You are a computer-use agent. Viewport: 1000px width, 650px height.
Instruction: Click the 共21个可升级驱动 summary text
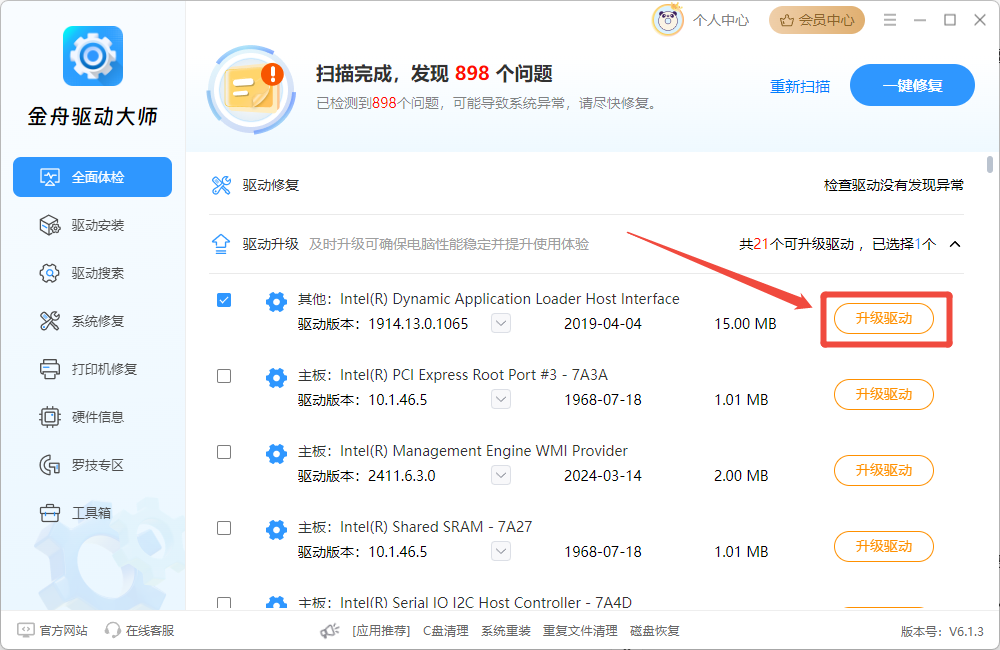pos(796,244)
